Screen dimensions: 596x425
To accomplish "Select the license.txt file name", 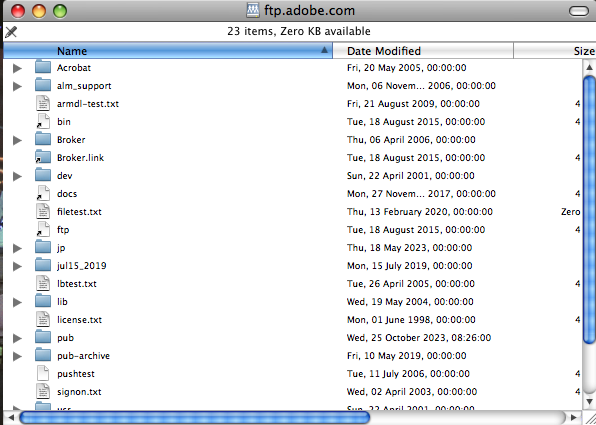I will (79, 320).
